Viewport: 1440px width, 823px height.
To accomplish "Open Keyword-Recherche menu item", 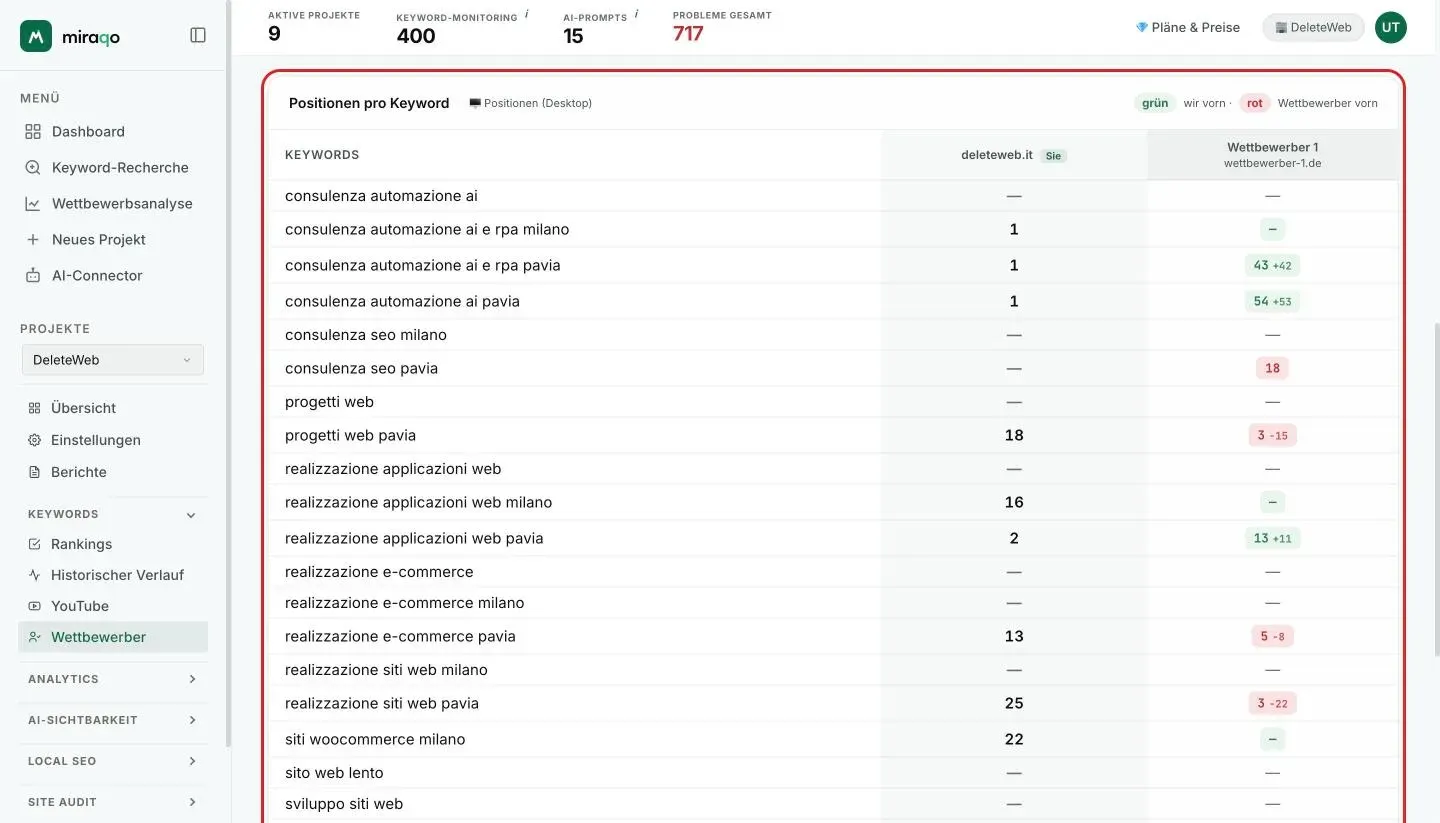I will point(120,168).
